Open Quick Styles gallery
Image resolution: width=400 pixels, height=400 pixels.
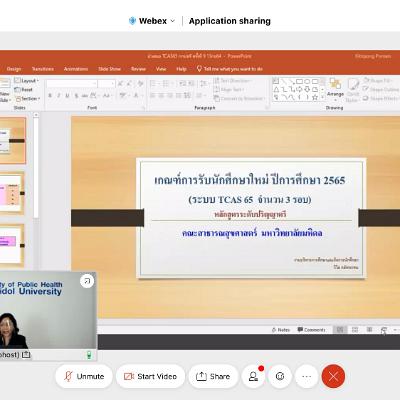352,90
